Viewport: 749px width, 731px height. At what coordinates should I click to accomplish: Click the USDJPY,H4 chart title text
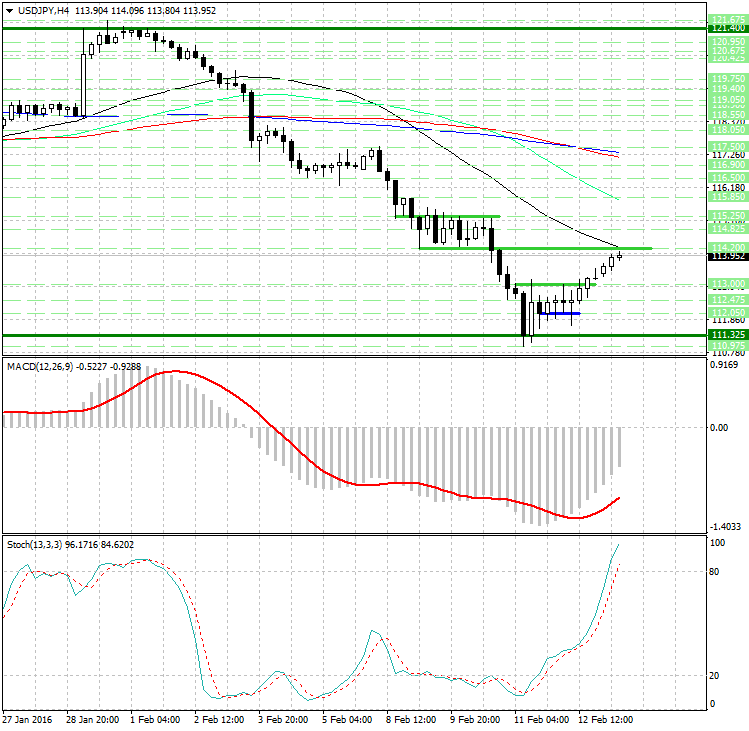(43, 11)
